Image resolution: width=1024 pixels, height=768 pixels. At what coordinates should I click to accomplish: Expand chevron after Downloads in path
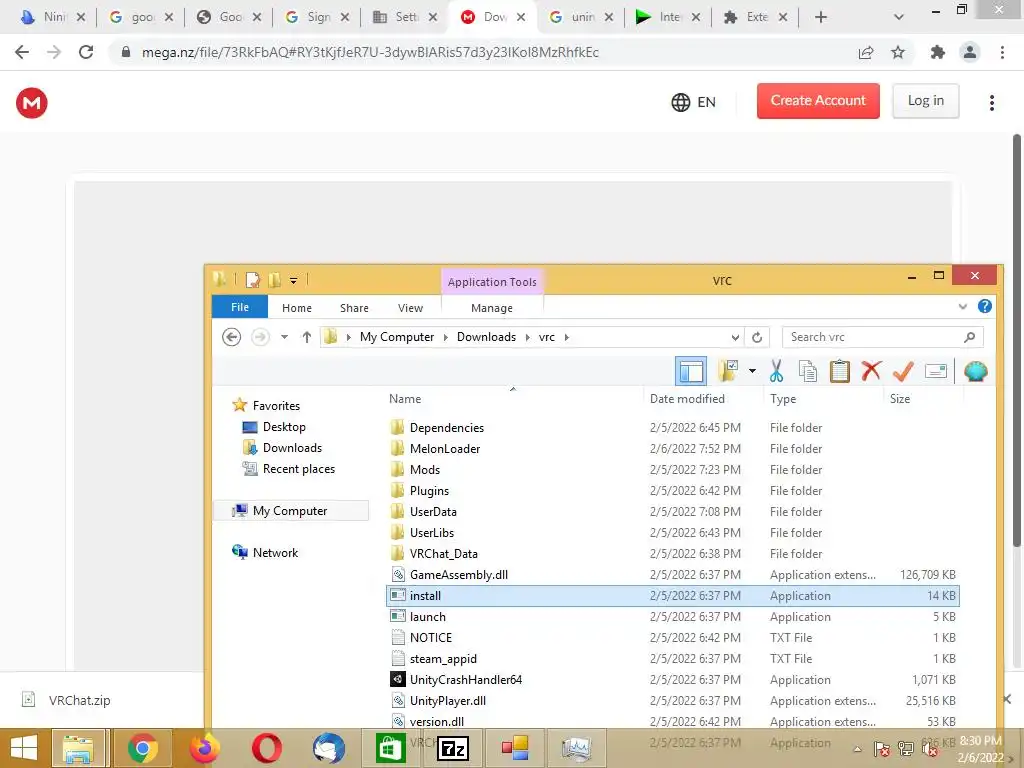point(527,337)
